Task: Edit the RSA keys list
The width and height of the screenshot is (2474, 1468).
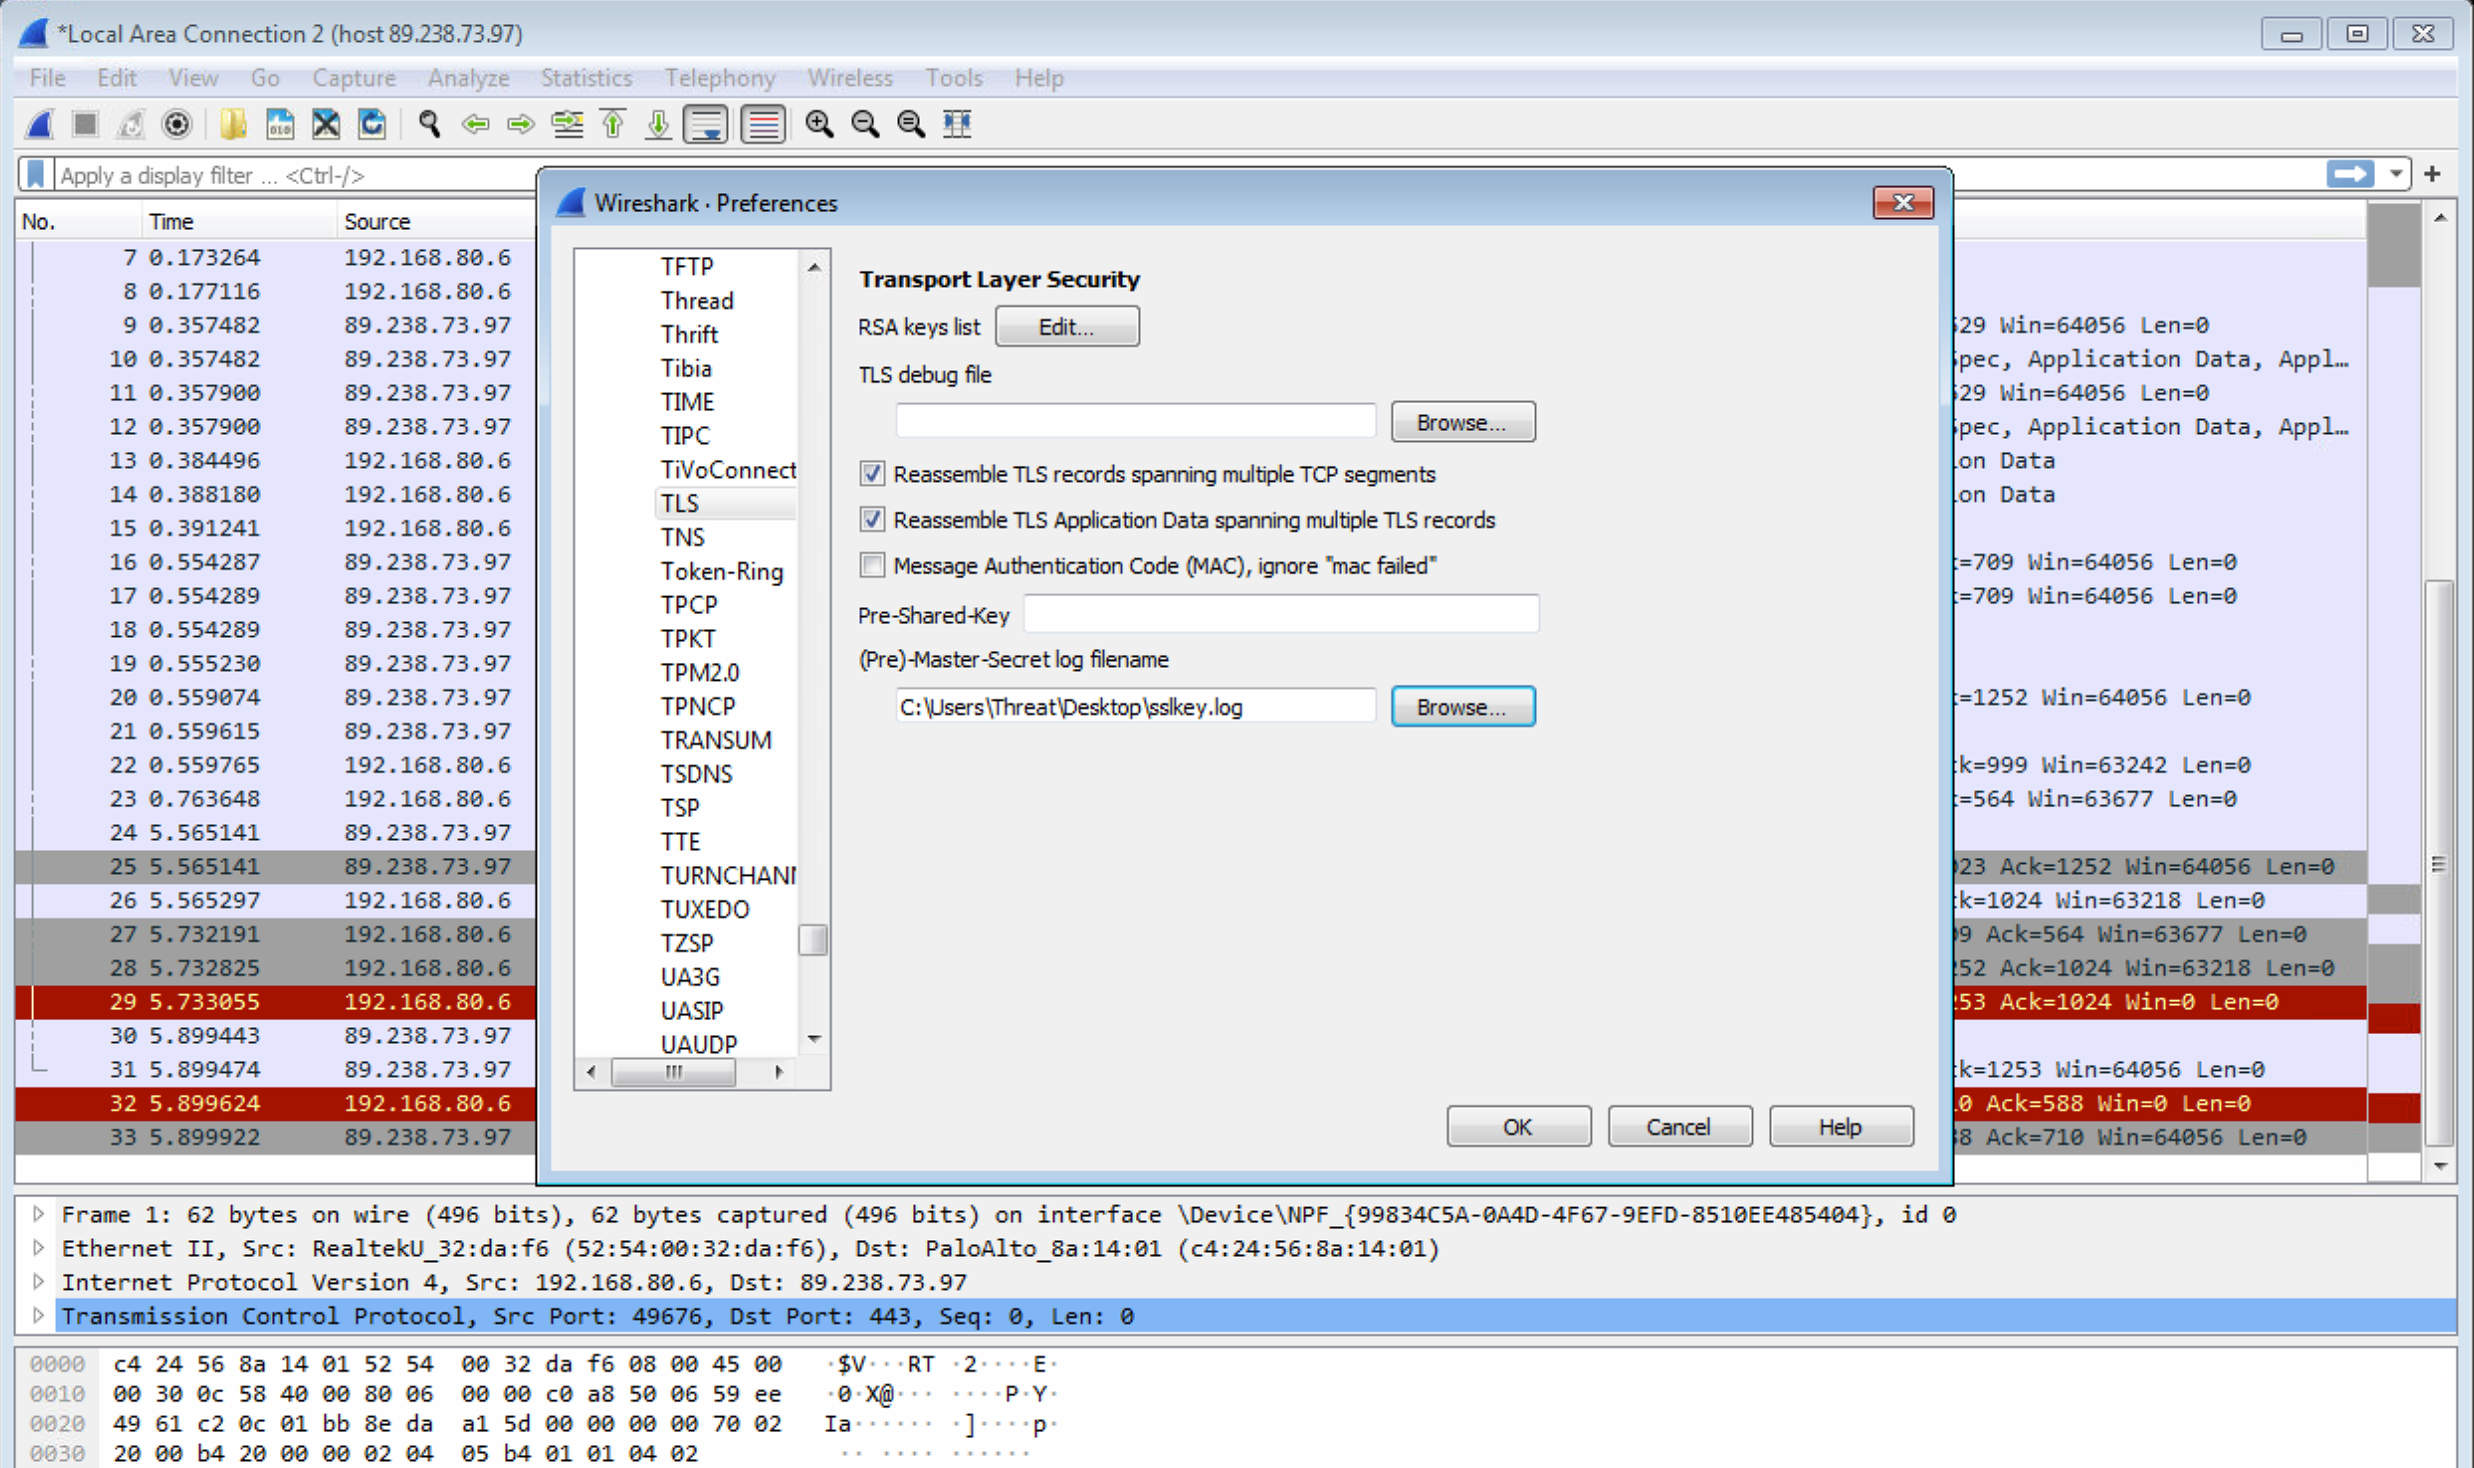Action: pyautogui.click(x=1066, y=326)
